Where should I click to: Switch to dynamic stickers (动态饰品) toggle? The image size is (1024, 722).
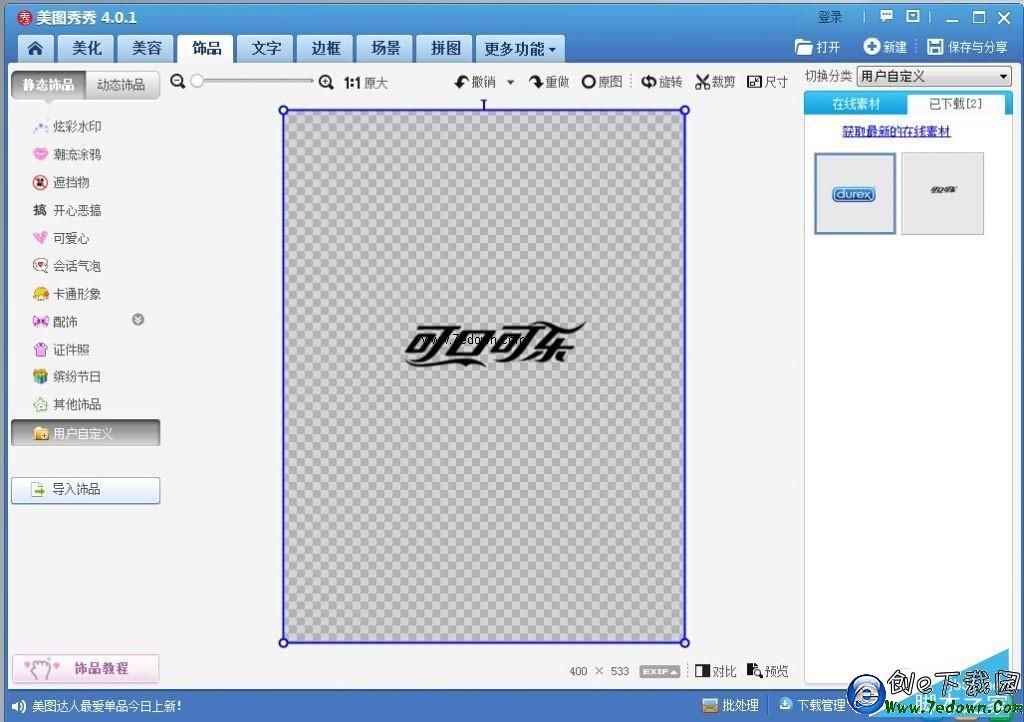[121, 85]
